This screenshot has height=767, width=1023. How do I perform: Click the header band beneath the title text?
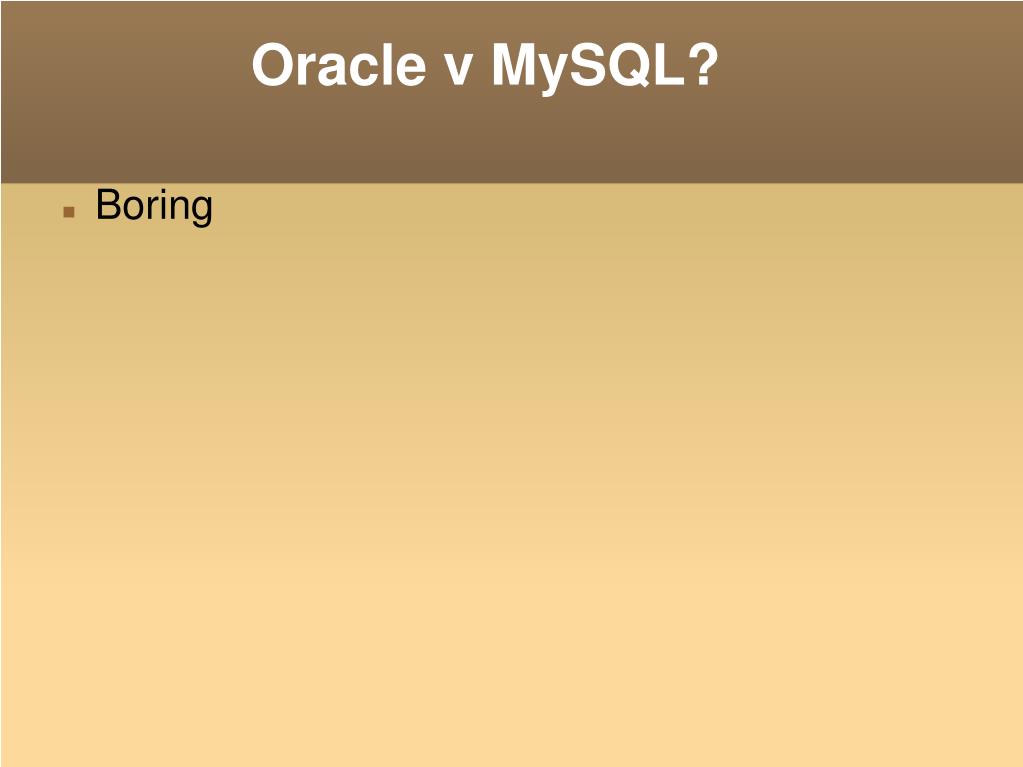[x=485, y=140]
